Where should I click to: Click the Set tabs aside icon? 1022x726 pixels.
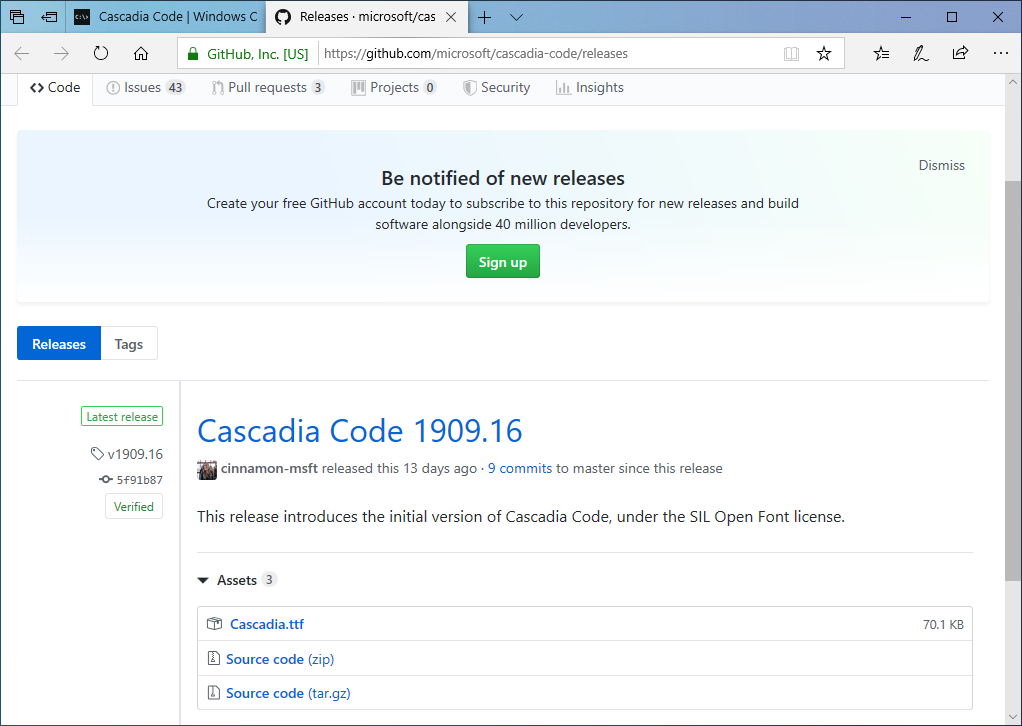(49, 17)
